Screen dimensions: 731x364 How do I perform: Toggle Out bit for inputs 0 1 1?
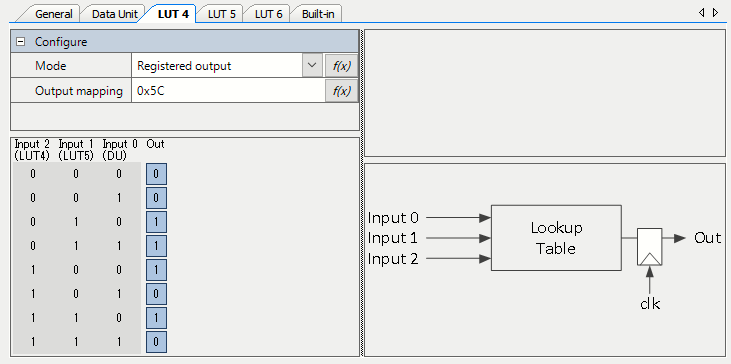point(156,246)
